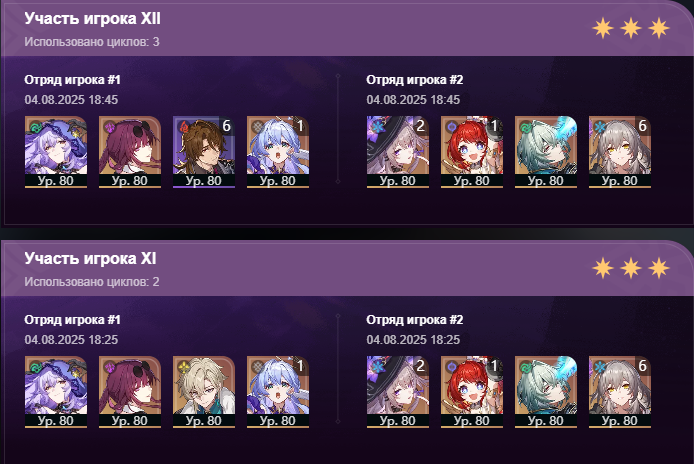This screenshot has height=464, width=694.
Task: Select the blue-haired character in XI squad #1
Action: coord(278,392)
